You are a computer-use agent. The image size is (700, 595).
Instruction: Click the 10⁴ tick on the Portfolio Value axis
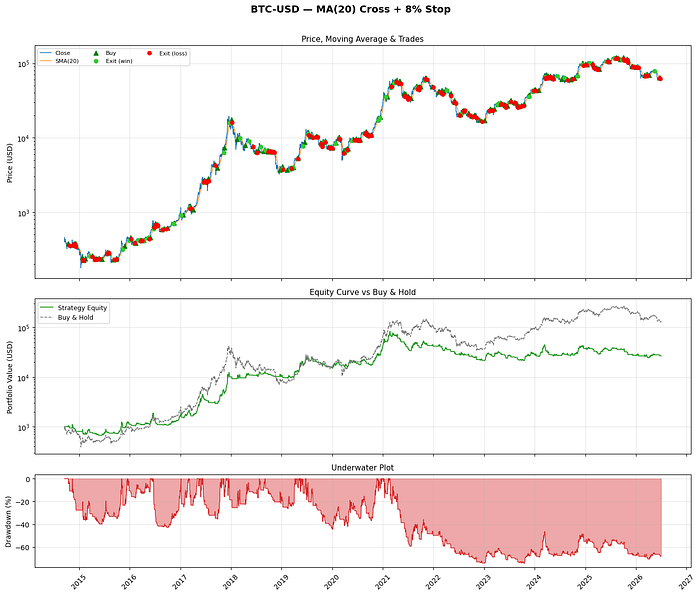tap(23, 378)
